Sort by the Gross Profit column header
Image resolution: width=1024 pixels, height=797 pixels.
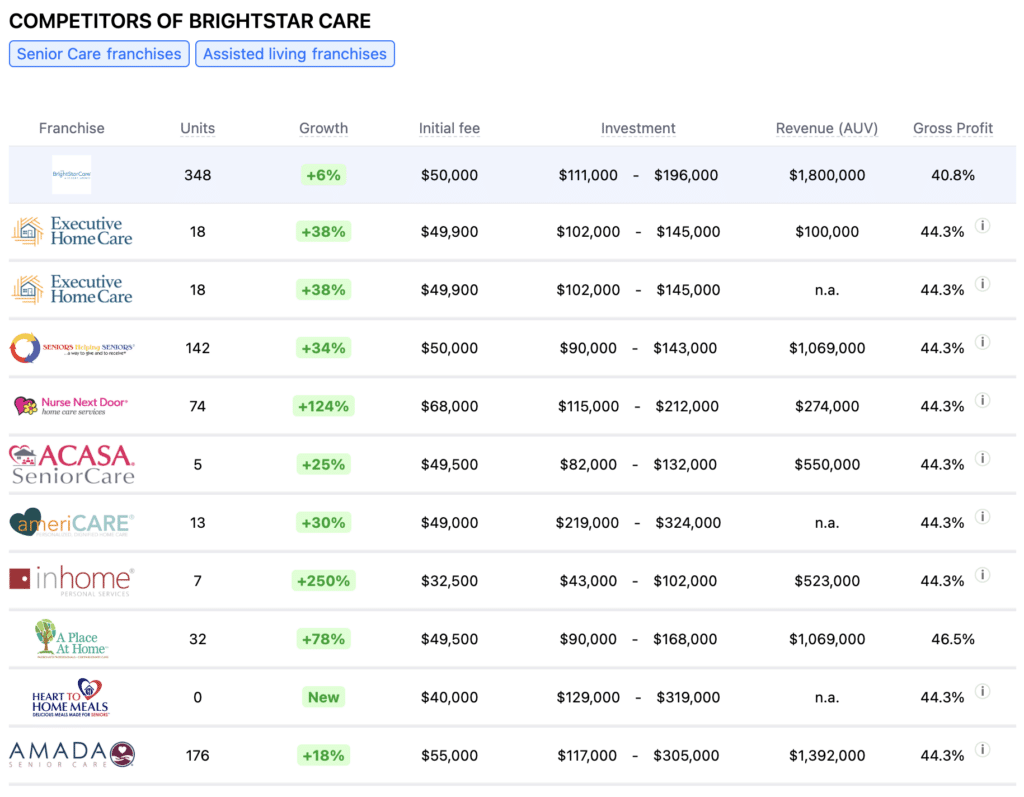[x=953, y=128]
